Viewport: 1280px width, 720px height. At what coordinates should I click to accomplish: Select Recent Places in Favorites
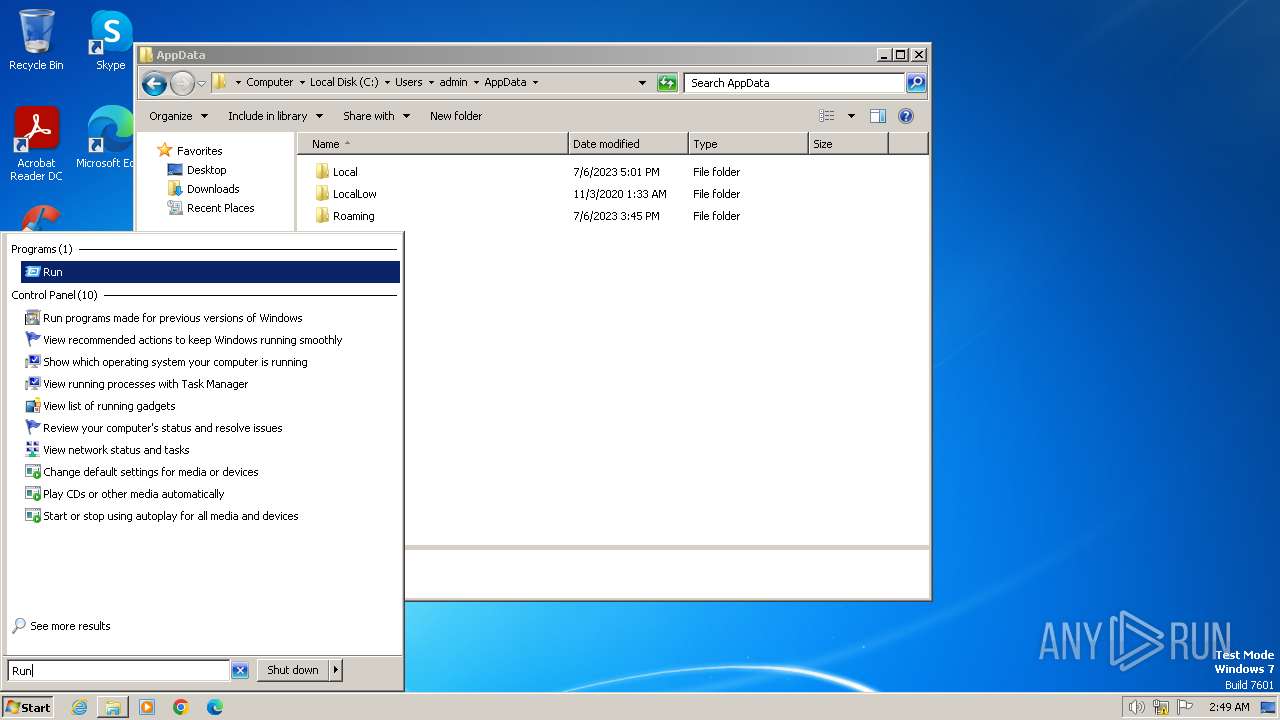pos(211,208)
